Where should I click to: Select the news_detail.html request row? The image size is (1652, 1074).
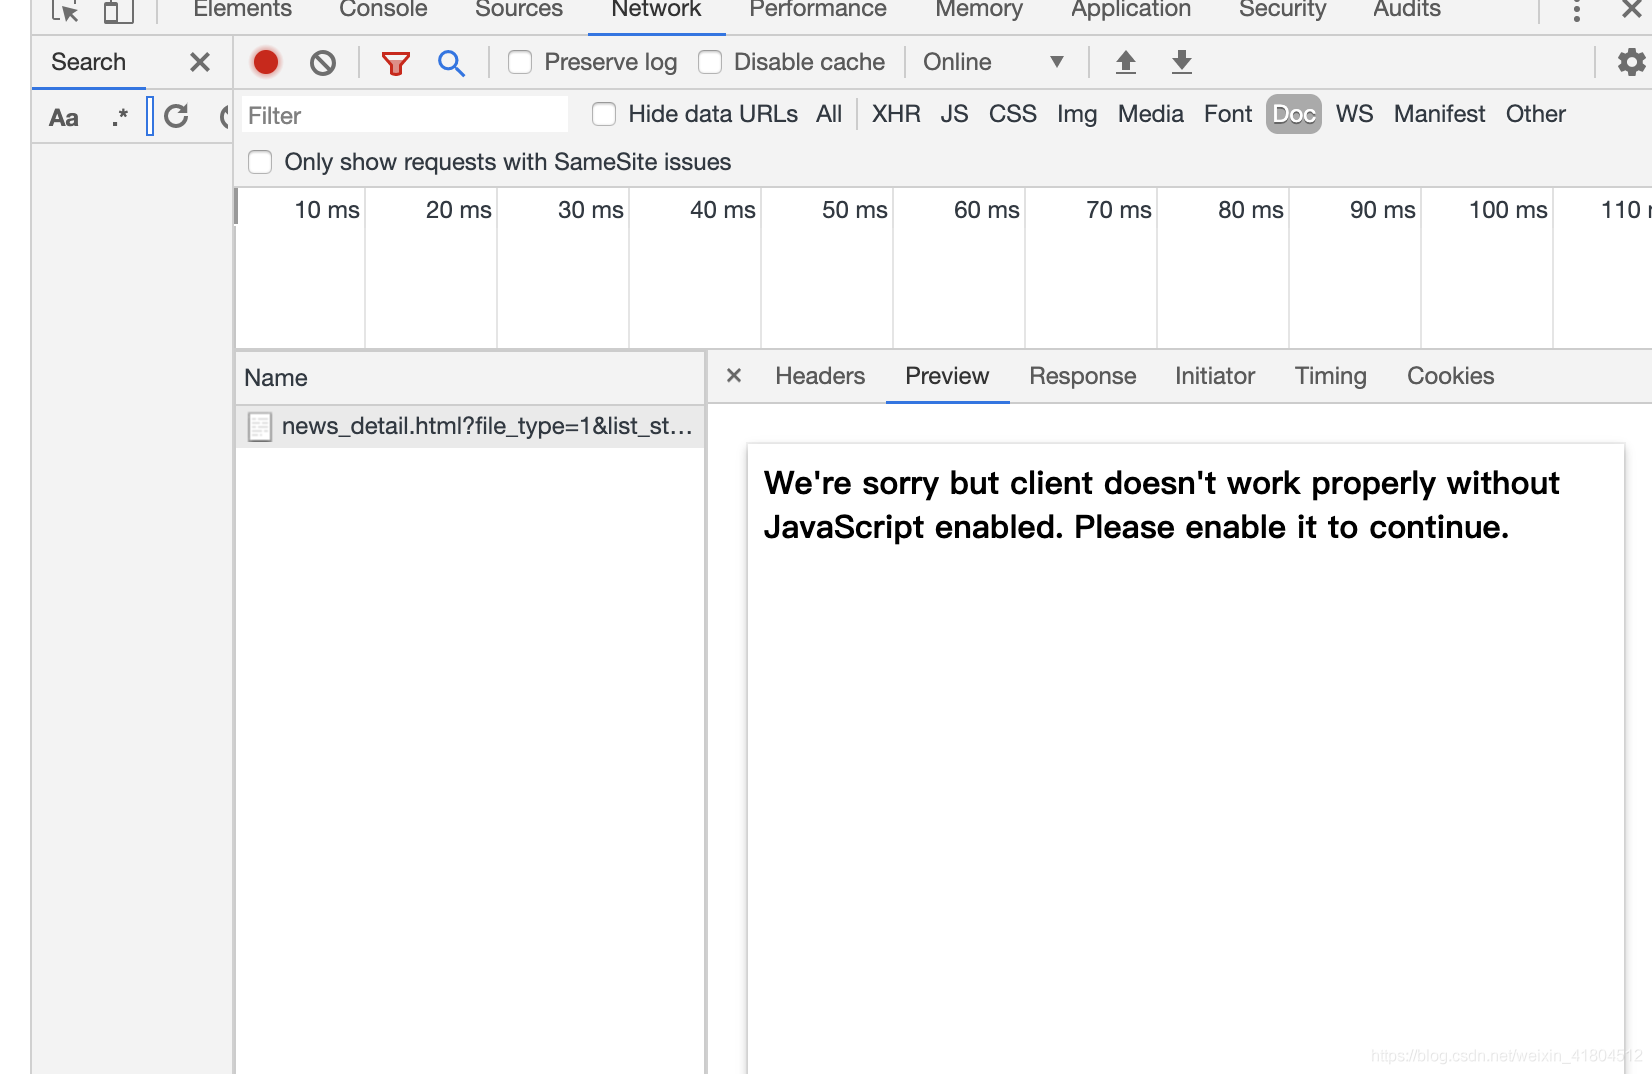(471, 426)
